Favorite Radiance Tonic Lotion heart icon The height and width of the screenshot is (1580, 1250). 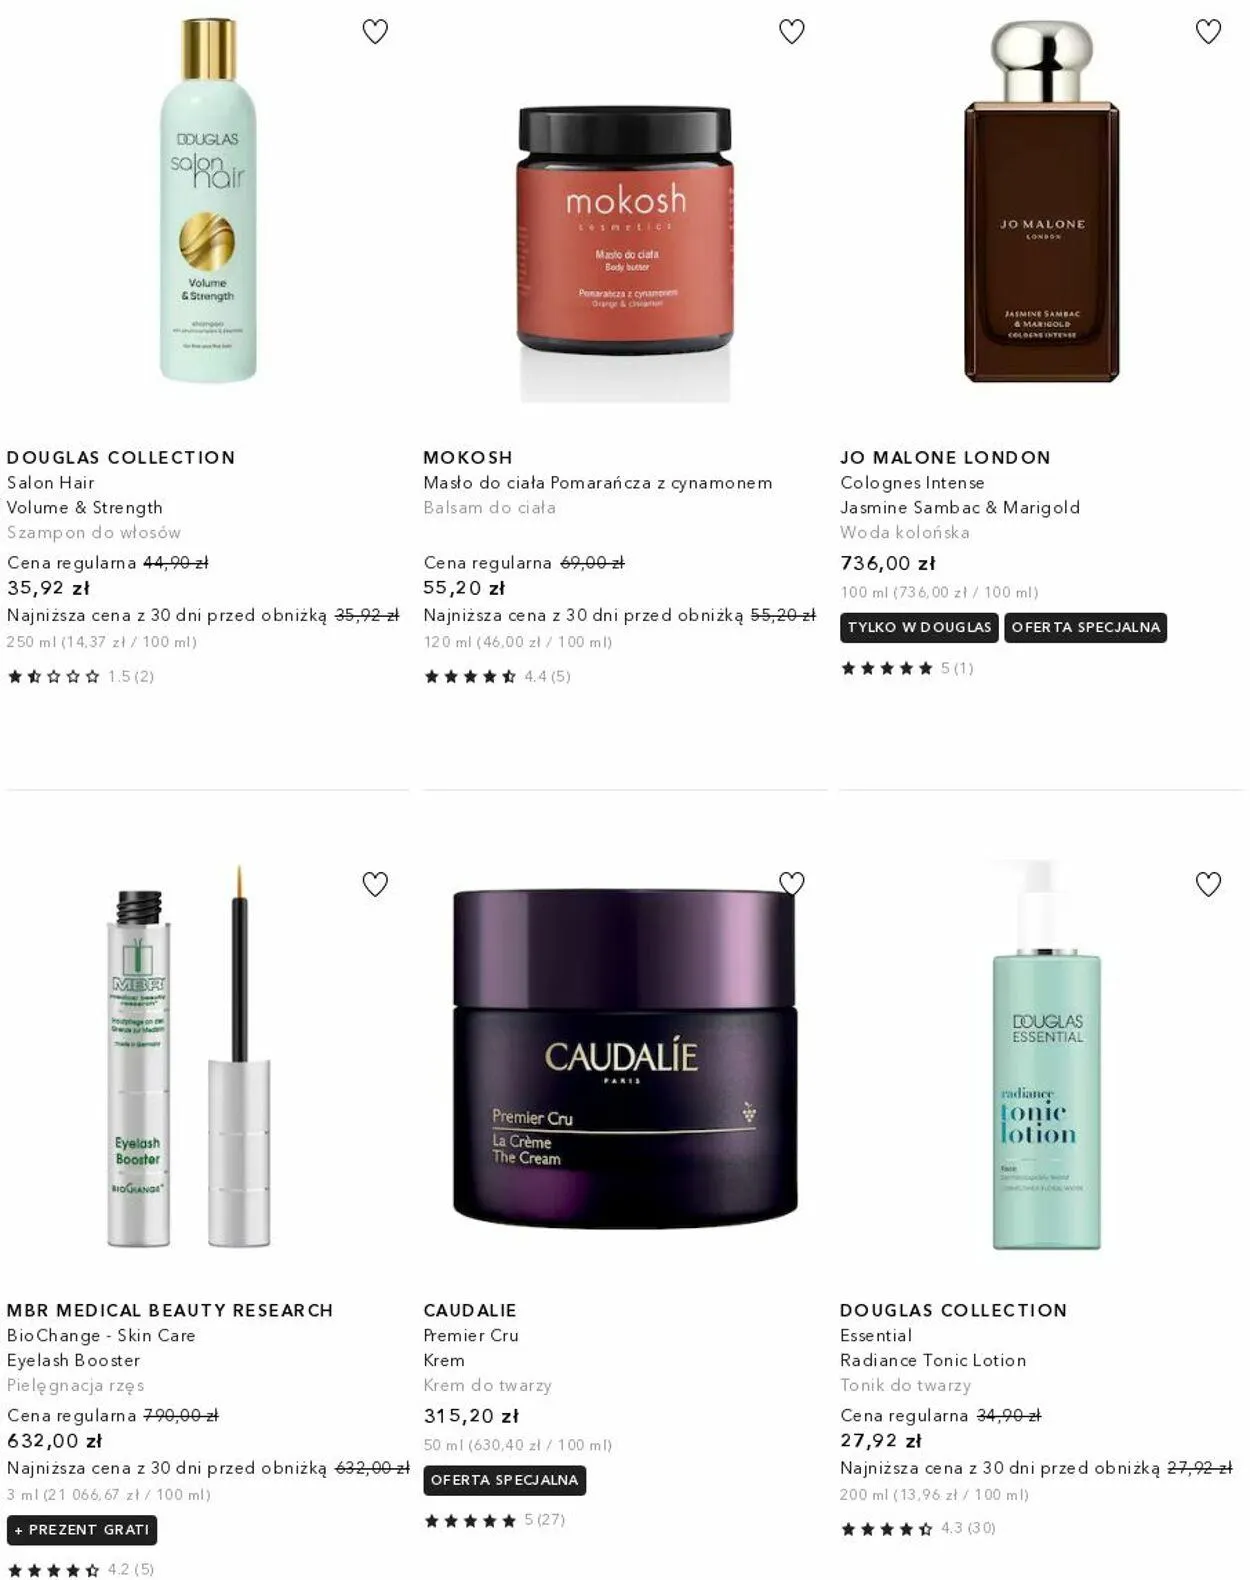point(1208,884)
